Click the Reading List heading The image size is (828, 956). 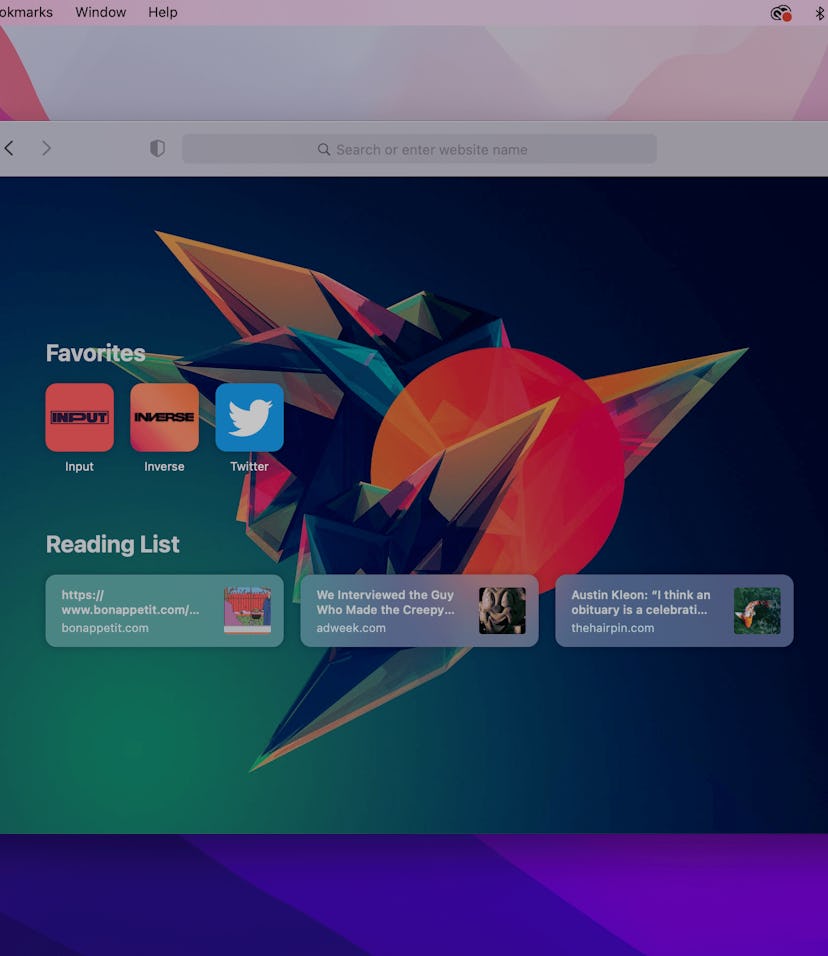(113, 545)
